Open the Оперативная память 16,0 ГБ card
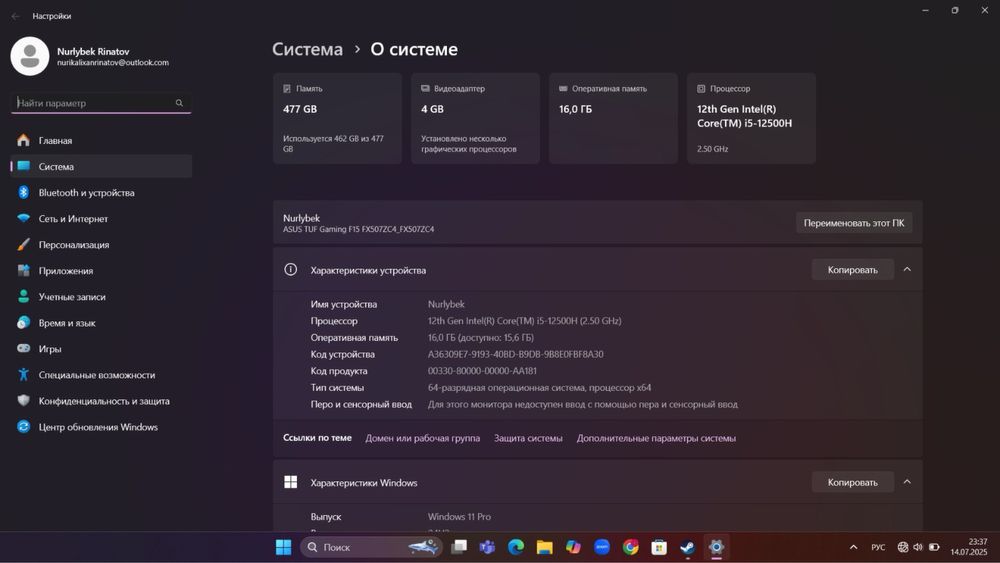The height and width of the screenshot is (563, 1000). (613, 119)
